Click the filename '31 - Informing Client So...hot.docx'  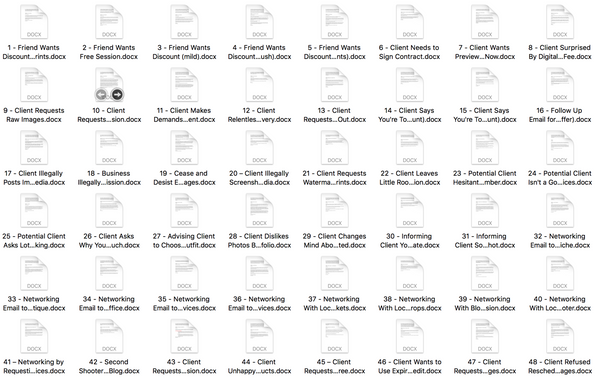point(485,241)
